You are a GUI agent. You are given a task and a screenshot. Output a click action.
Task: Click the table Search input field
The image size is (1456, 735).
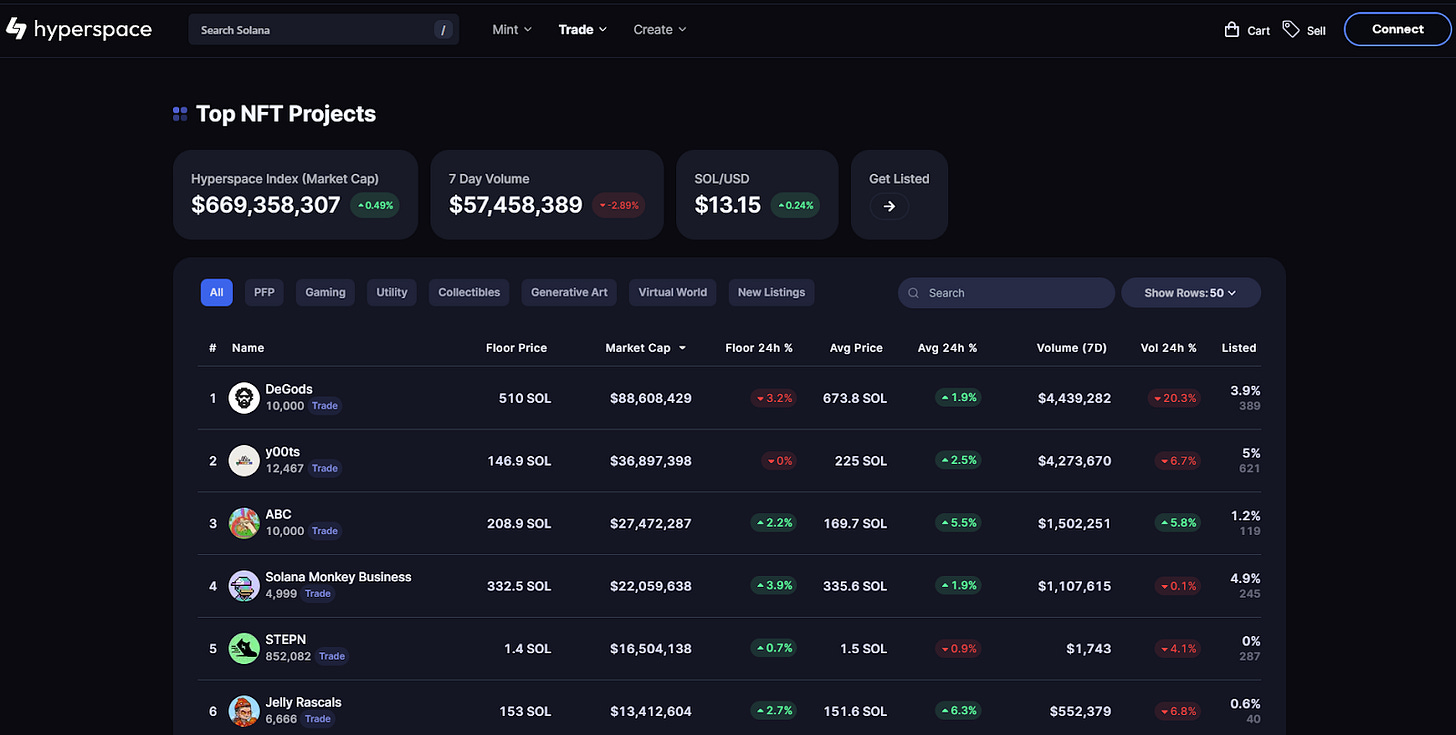[1006, 293]
